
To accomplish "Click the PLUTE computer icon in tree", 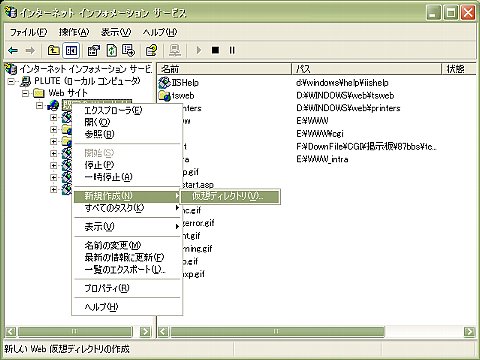I will (x=26, y=81).
